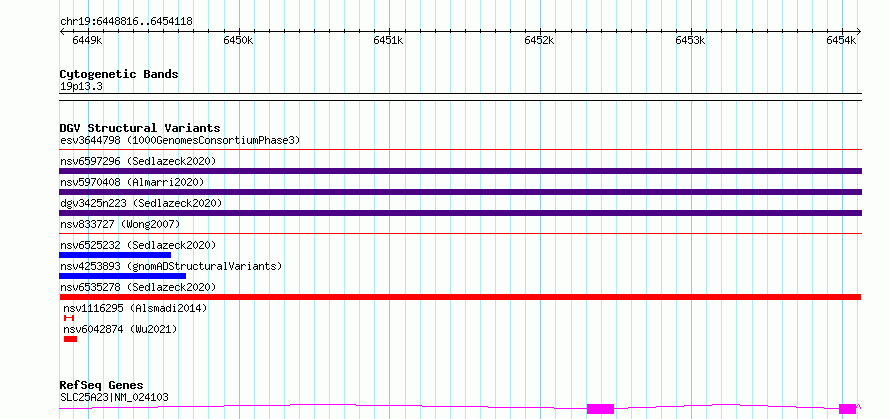Click the chr19:6448816..6454118 region label
This screenshot has height=419, width=890.
[x=126, y=22]
